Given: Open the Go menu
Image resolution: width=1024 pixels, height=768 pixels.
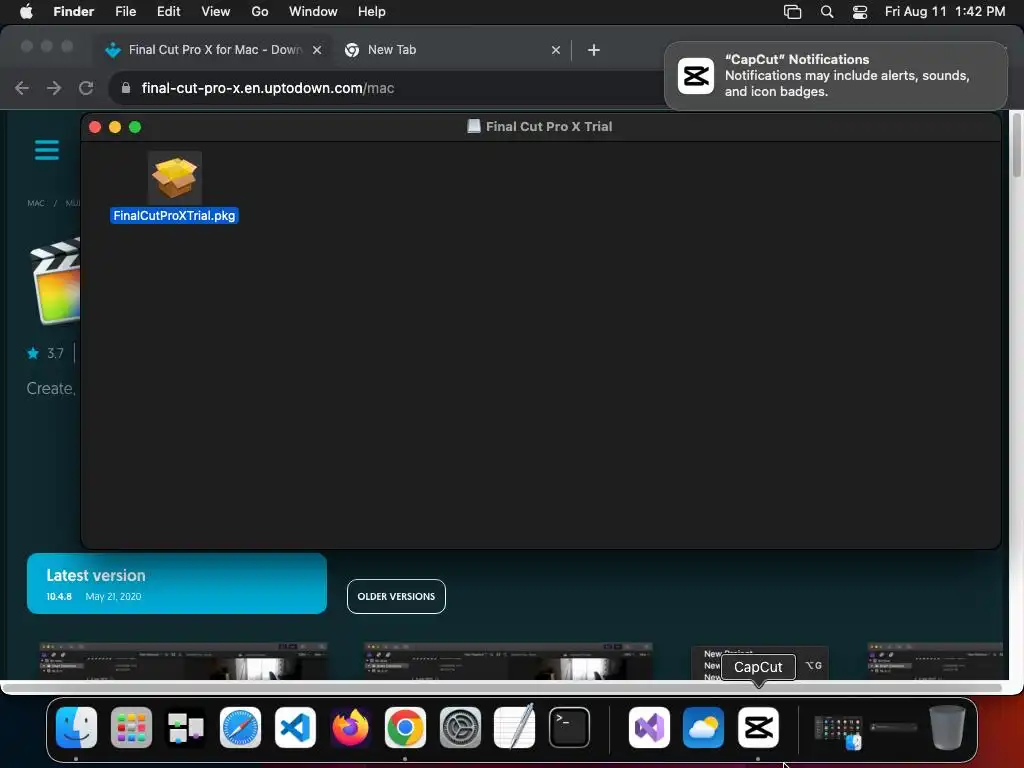Looking at the screenshot, I should (x=260, y=12).
